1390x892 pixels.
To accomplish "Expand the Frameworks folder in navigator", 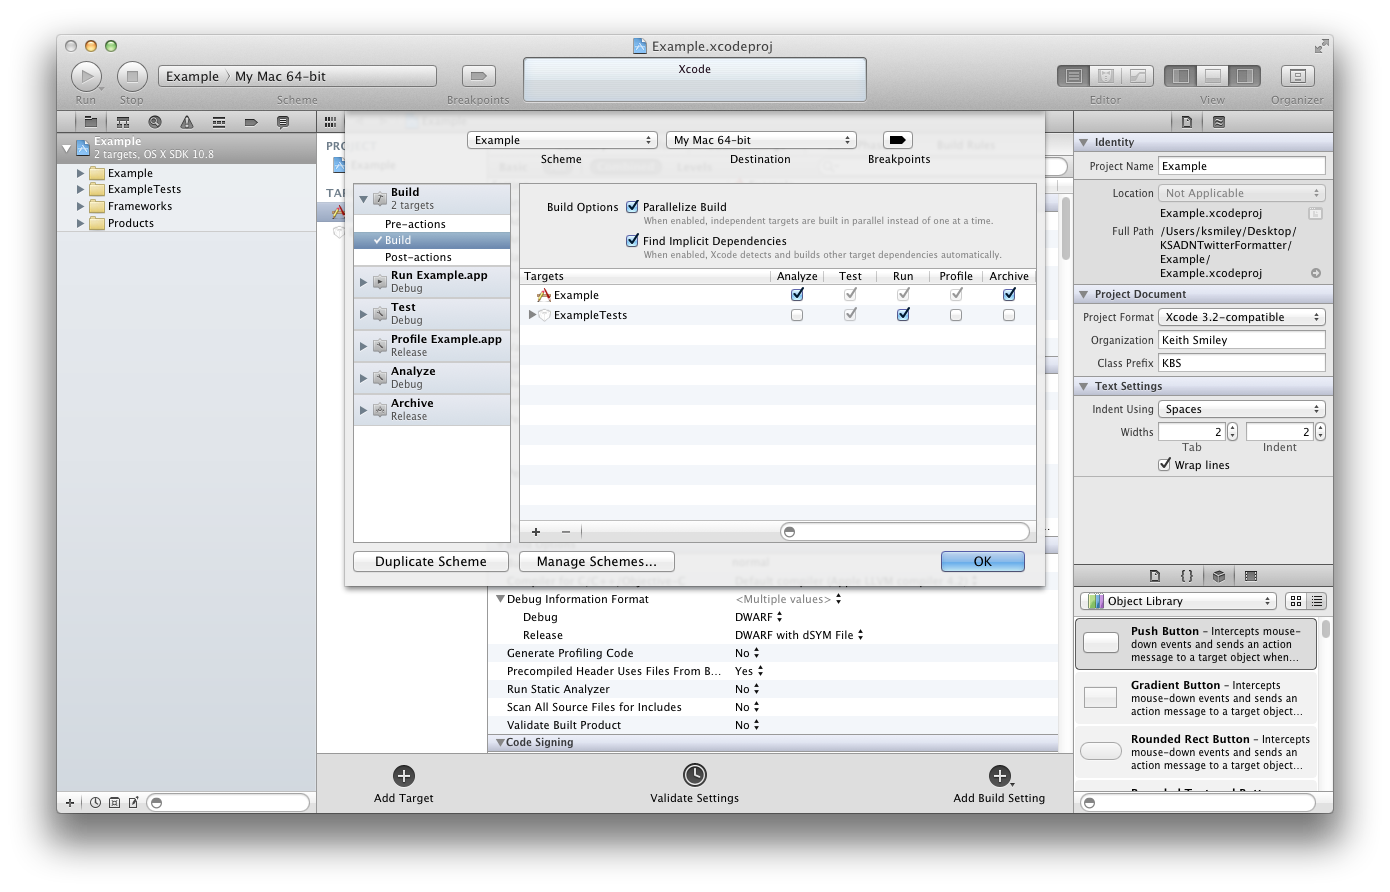I will 80,206.
